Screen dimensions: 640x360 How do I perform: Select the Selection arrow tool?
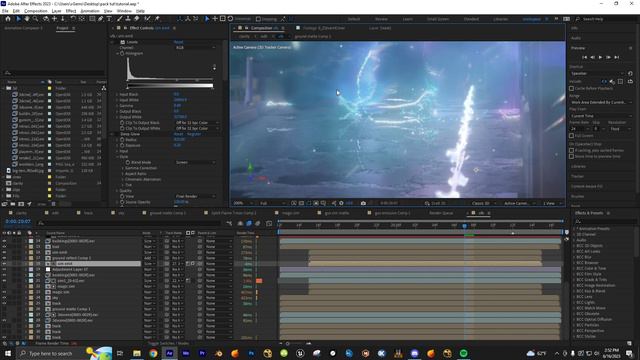click(18, 19)
